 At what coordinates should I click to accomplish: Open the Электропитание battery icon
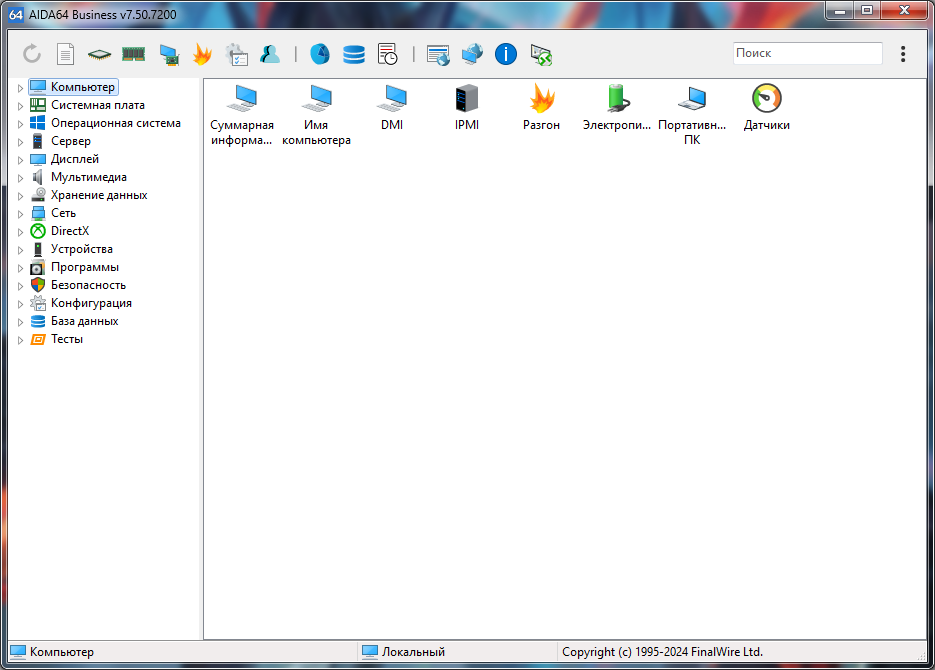tap(617, 108)
